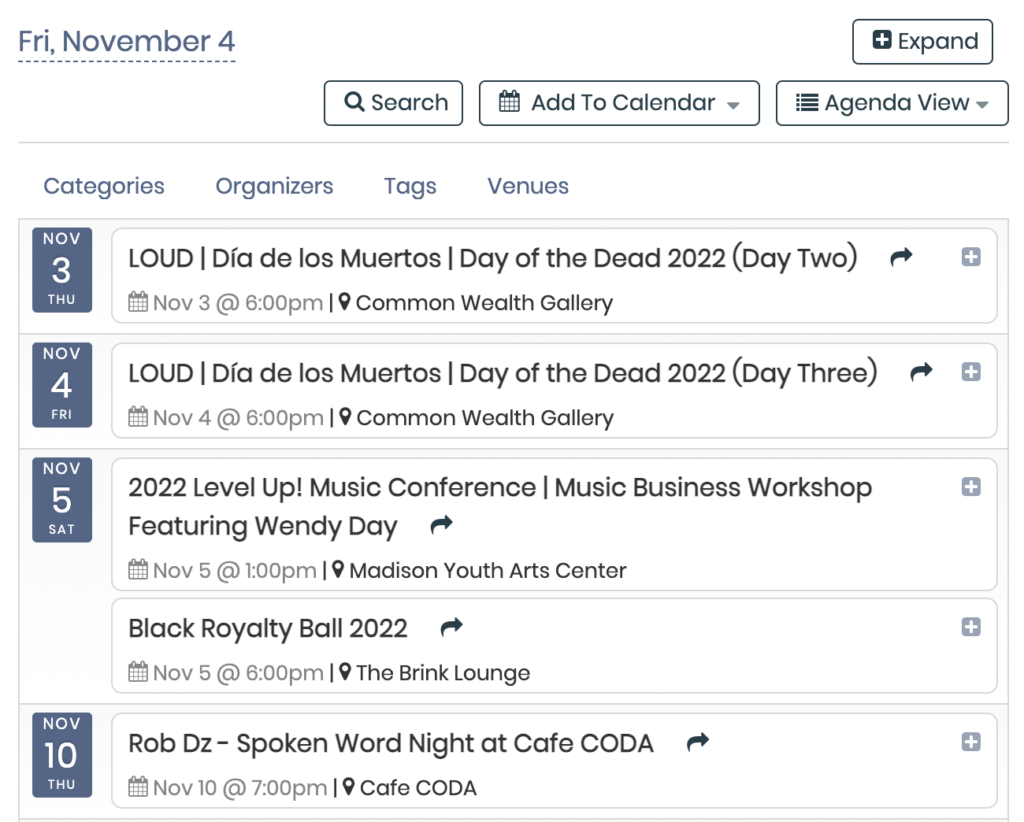Open the Agenda View dropdown
Screen dimensions: 1024x822
tap(891, 103)
